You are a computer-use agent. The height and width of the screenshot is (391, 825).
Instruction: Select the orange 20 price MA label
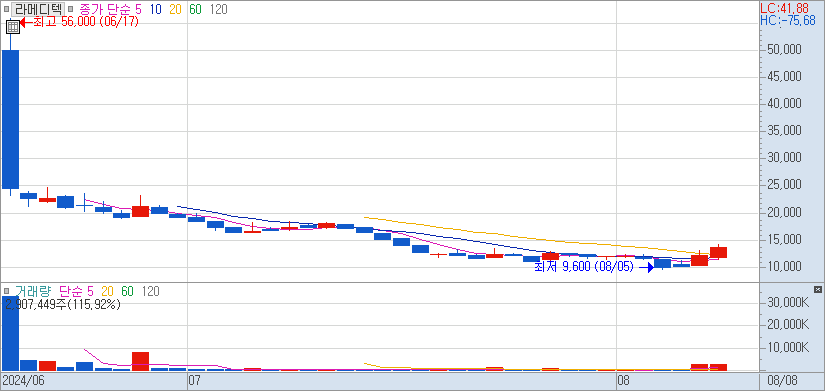175,9
